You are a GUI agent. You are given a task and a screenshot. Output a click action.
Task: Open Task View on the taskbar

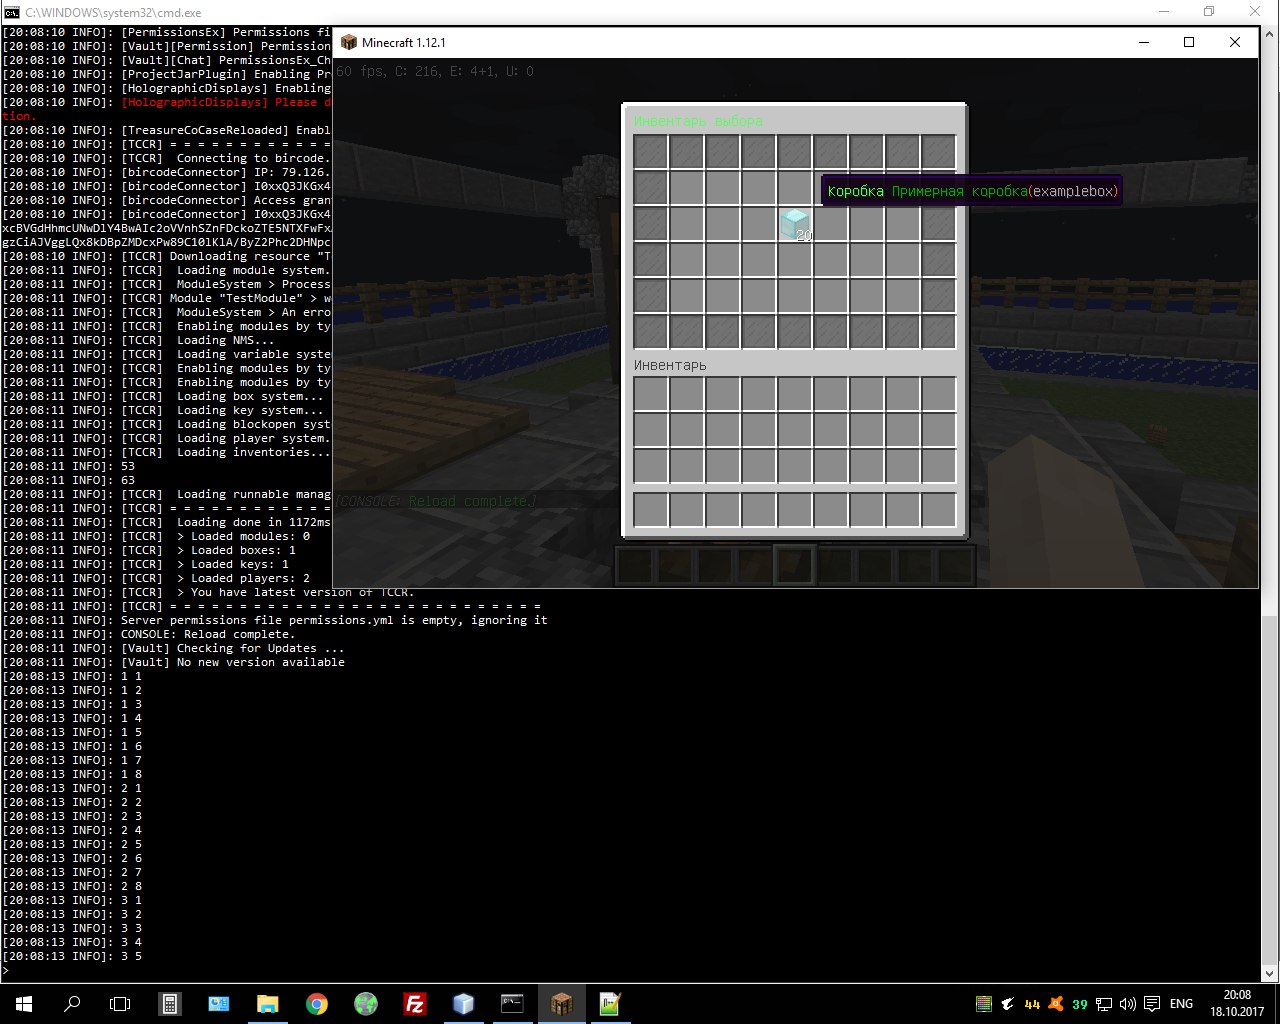coord(120,1003)
